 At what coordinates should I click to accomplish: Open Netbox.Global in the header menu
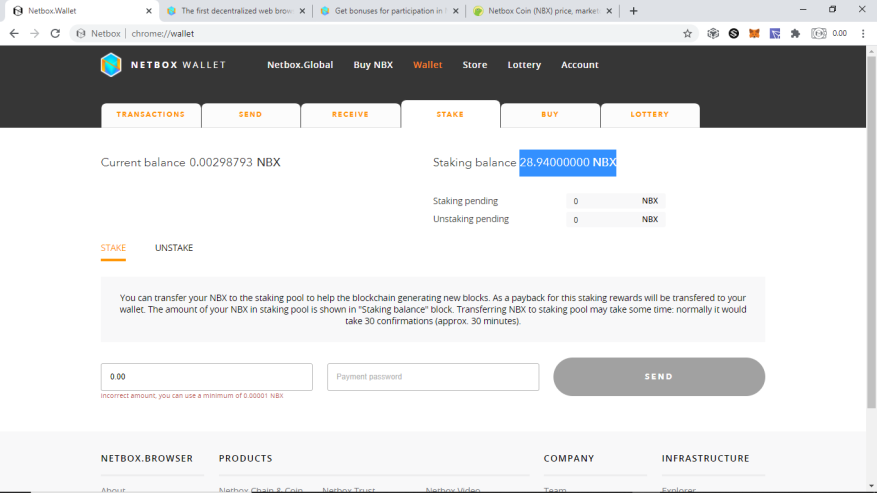300,65
